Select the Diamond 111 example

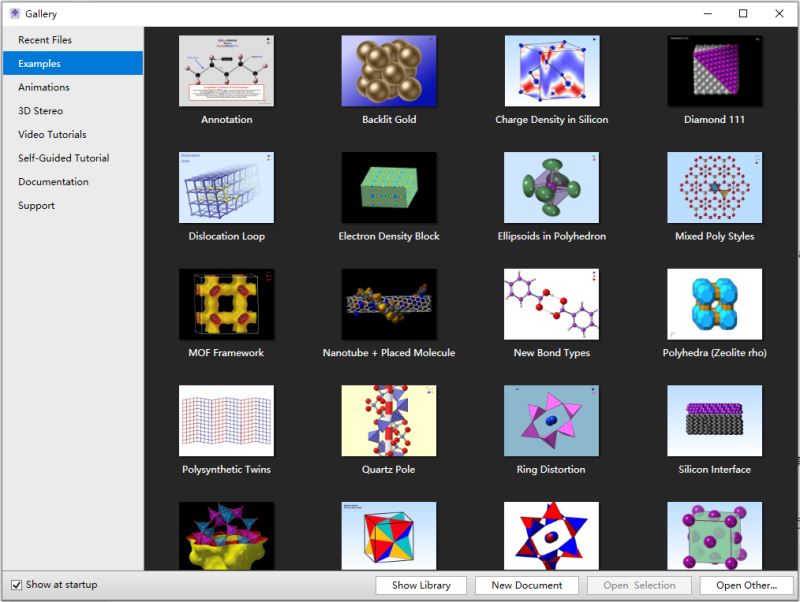(713, 68)
